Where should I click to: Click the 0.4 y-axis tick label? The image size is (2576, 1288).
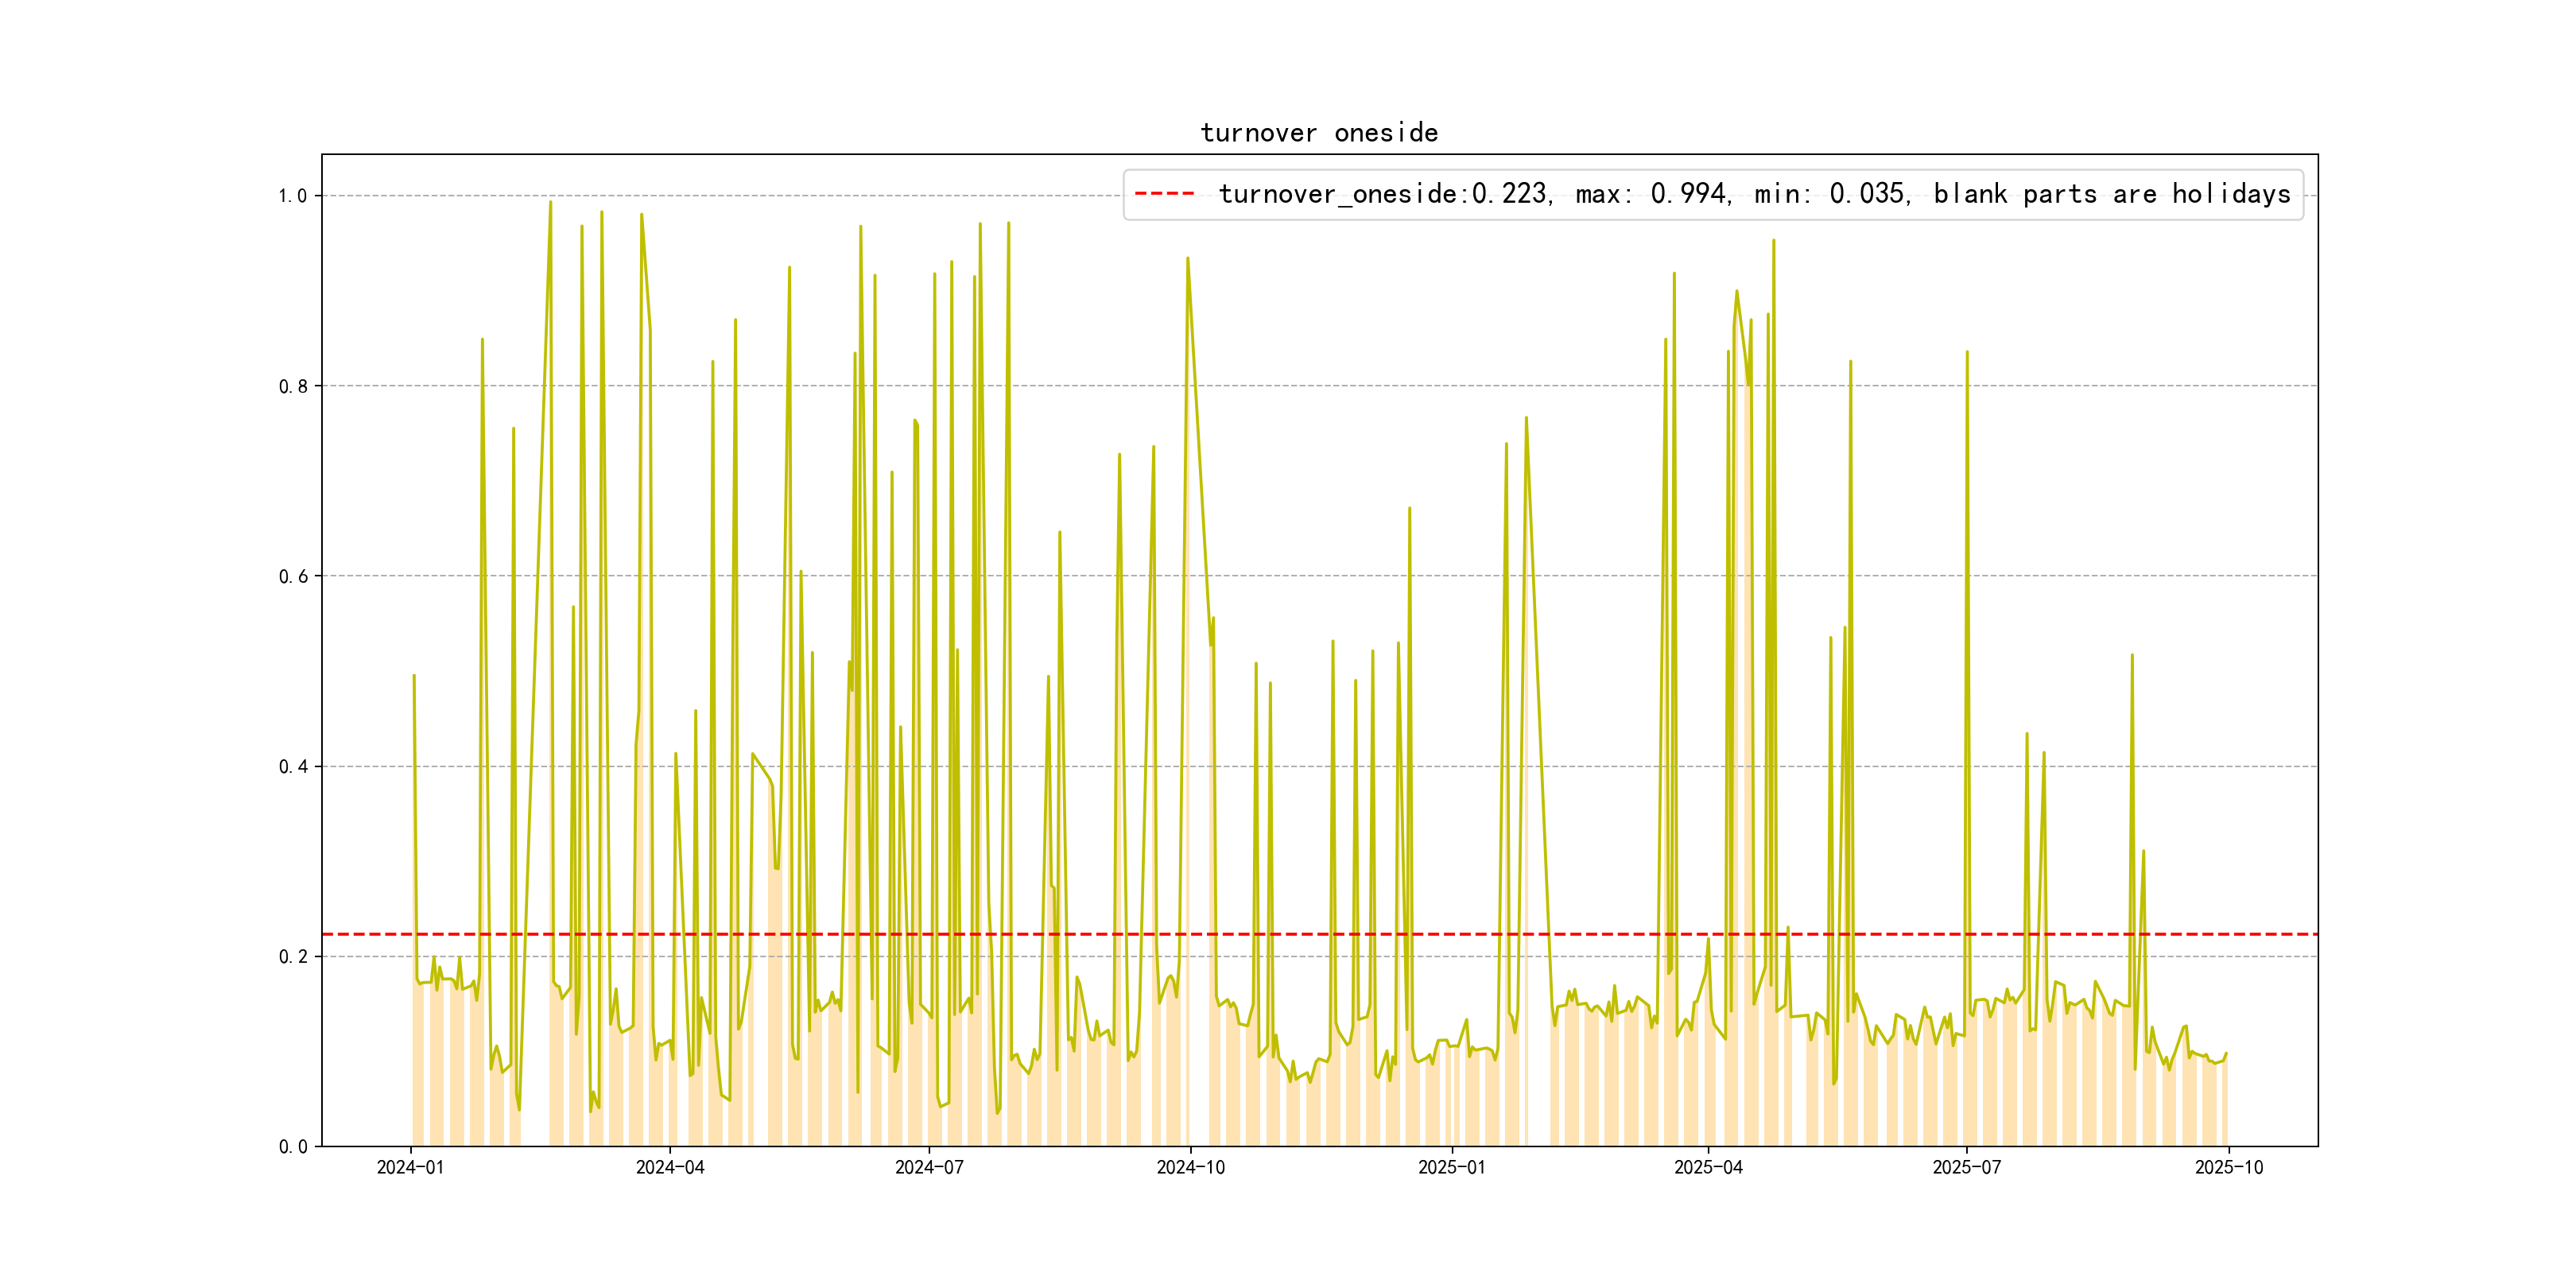[x=292, y=767]
